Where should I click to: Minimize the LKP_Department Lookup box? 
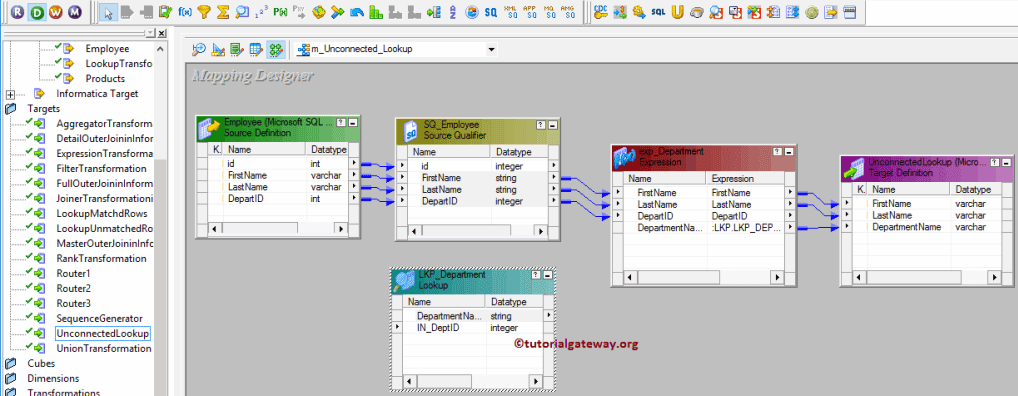point(547,275)
